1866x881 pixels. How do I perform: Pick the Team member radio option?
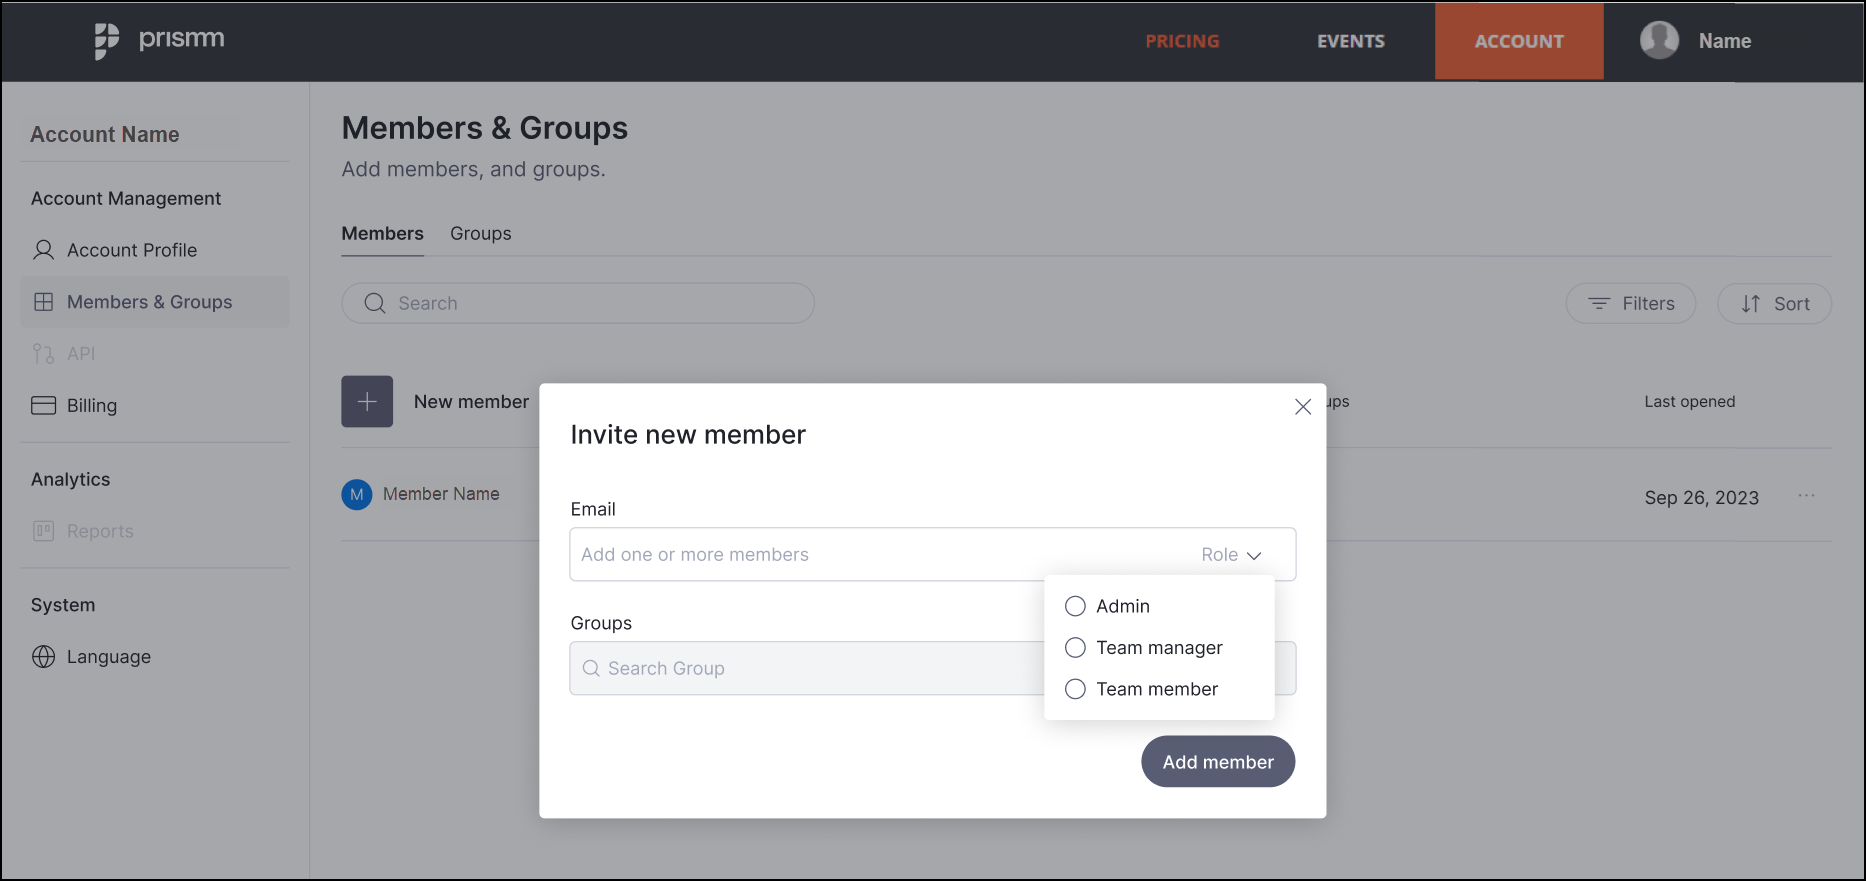1075,689
